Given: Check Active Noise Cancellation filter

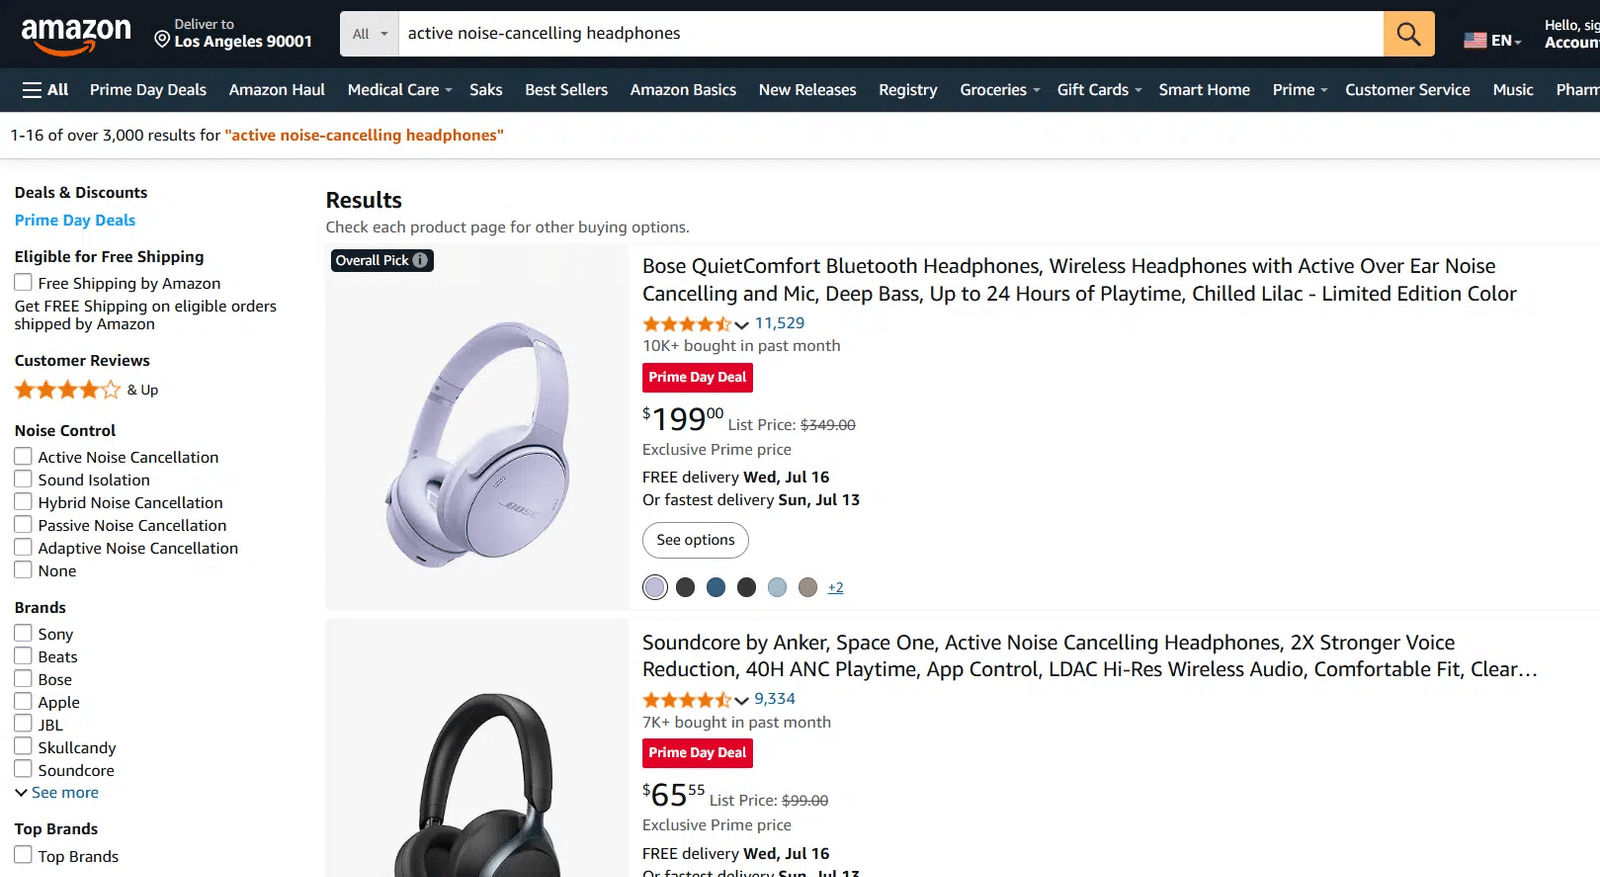Looking at the screenshot, I should 23,457.
